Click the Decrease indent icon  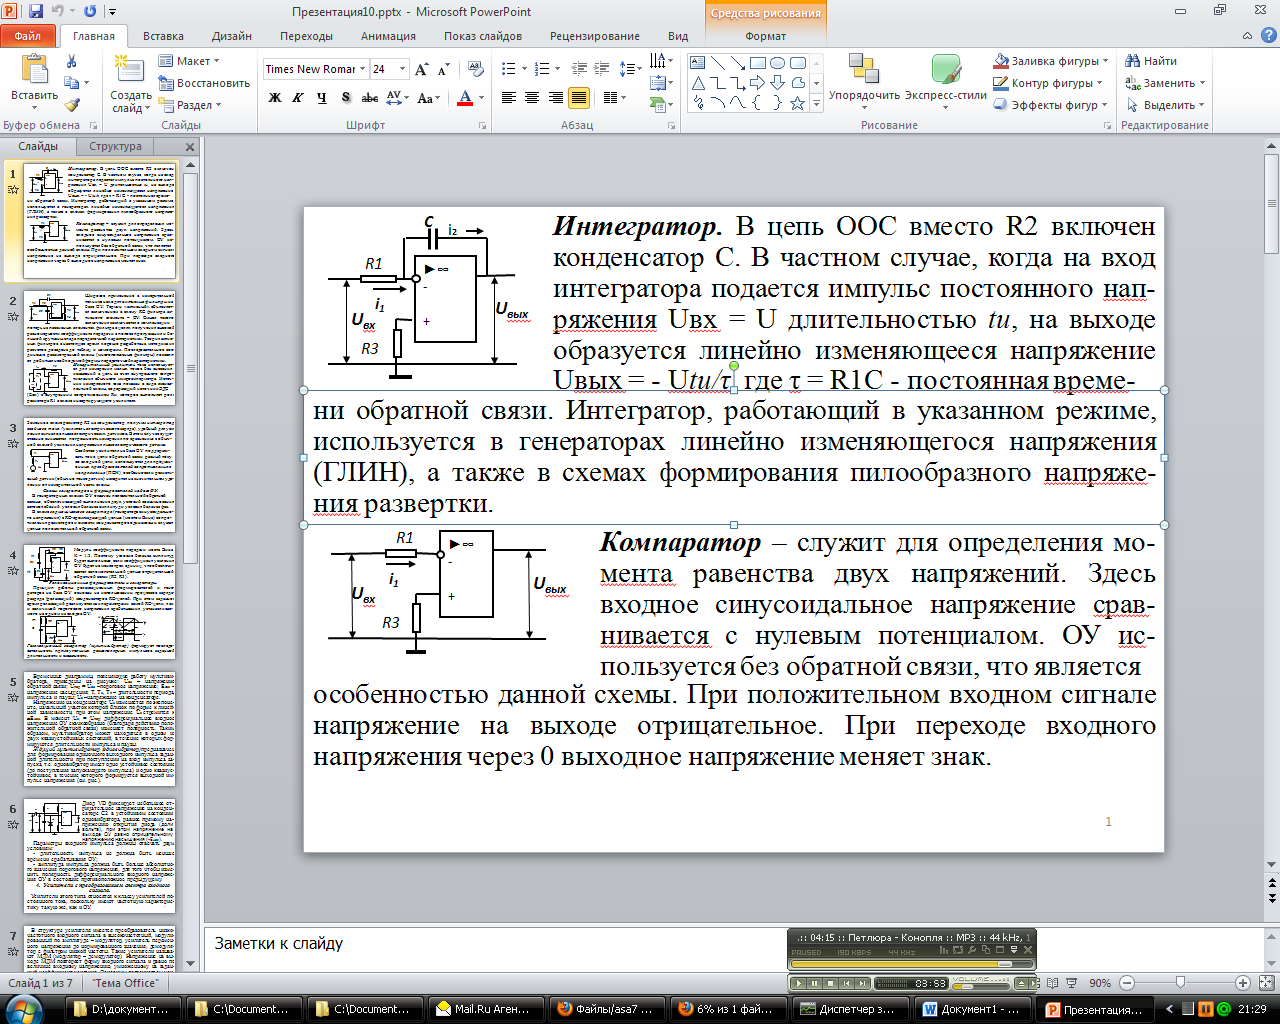pos(579,69)
